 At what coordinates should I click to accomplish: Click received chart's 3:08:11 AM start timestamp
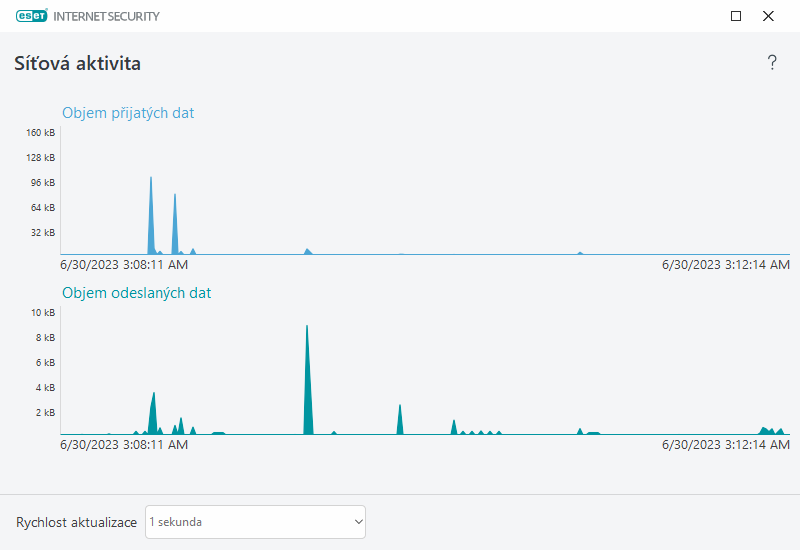tap(124, 265)
